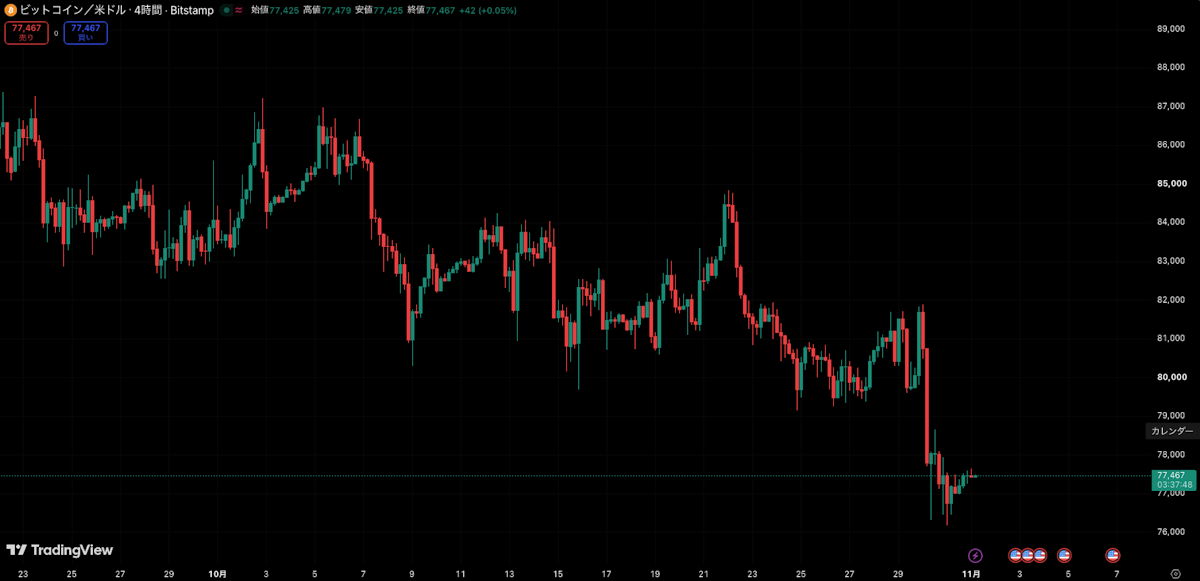Click the orange Bitcoin symbol logo

point(9,9)
